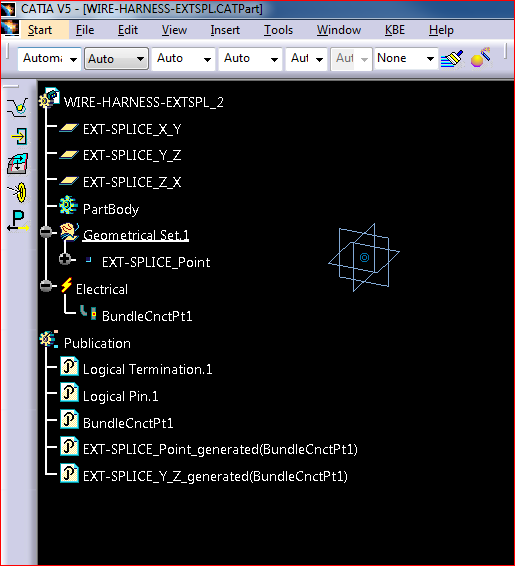Screen dimensions: 515x566
Task: Open the fourth 'Auto' dropdown in toolbar
Action: click(x=250, y=58)
